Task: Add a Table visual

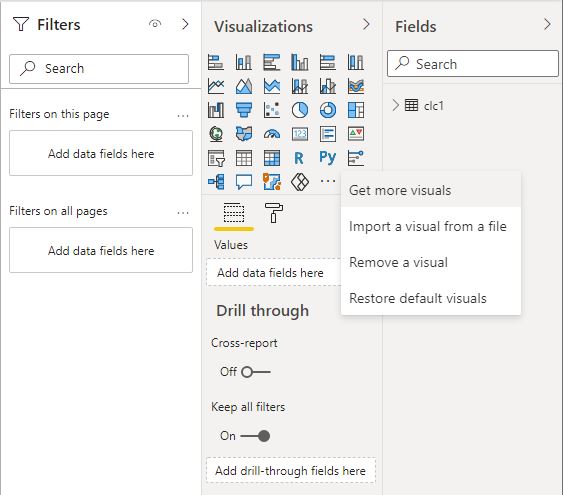Action: click(244, 158)
